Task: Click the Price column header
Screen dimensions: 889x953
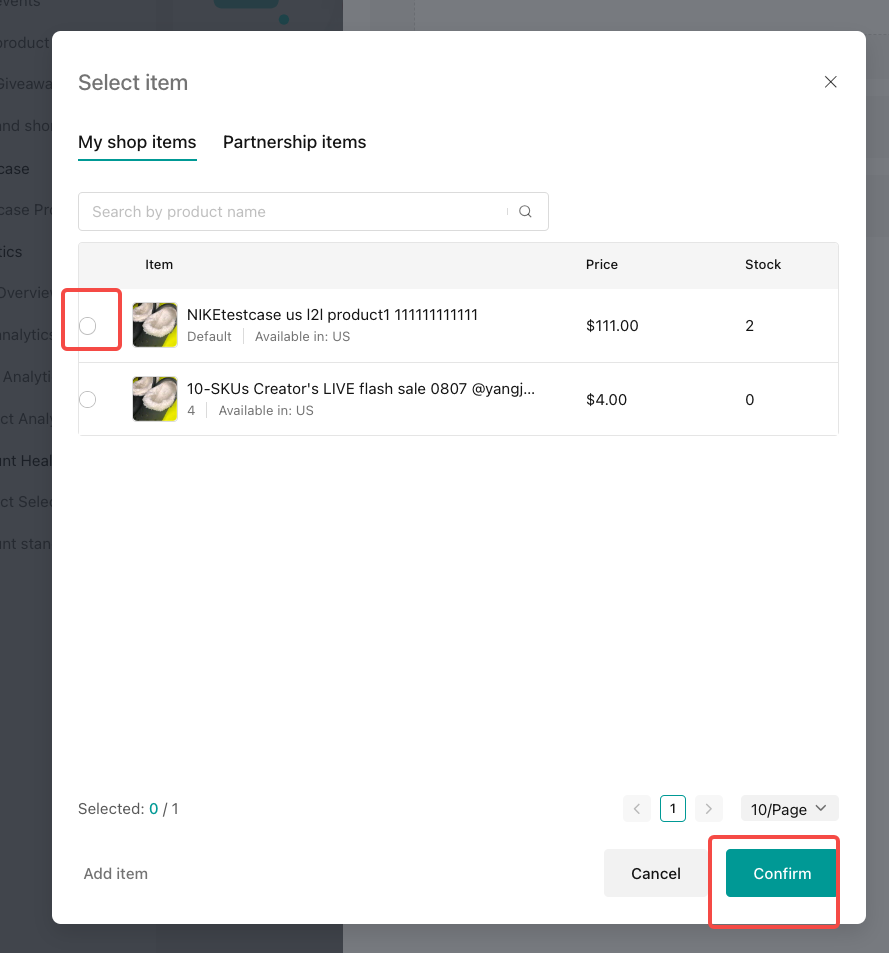Action: [x=602, y=265]
